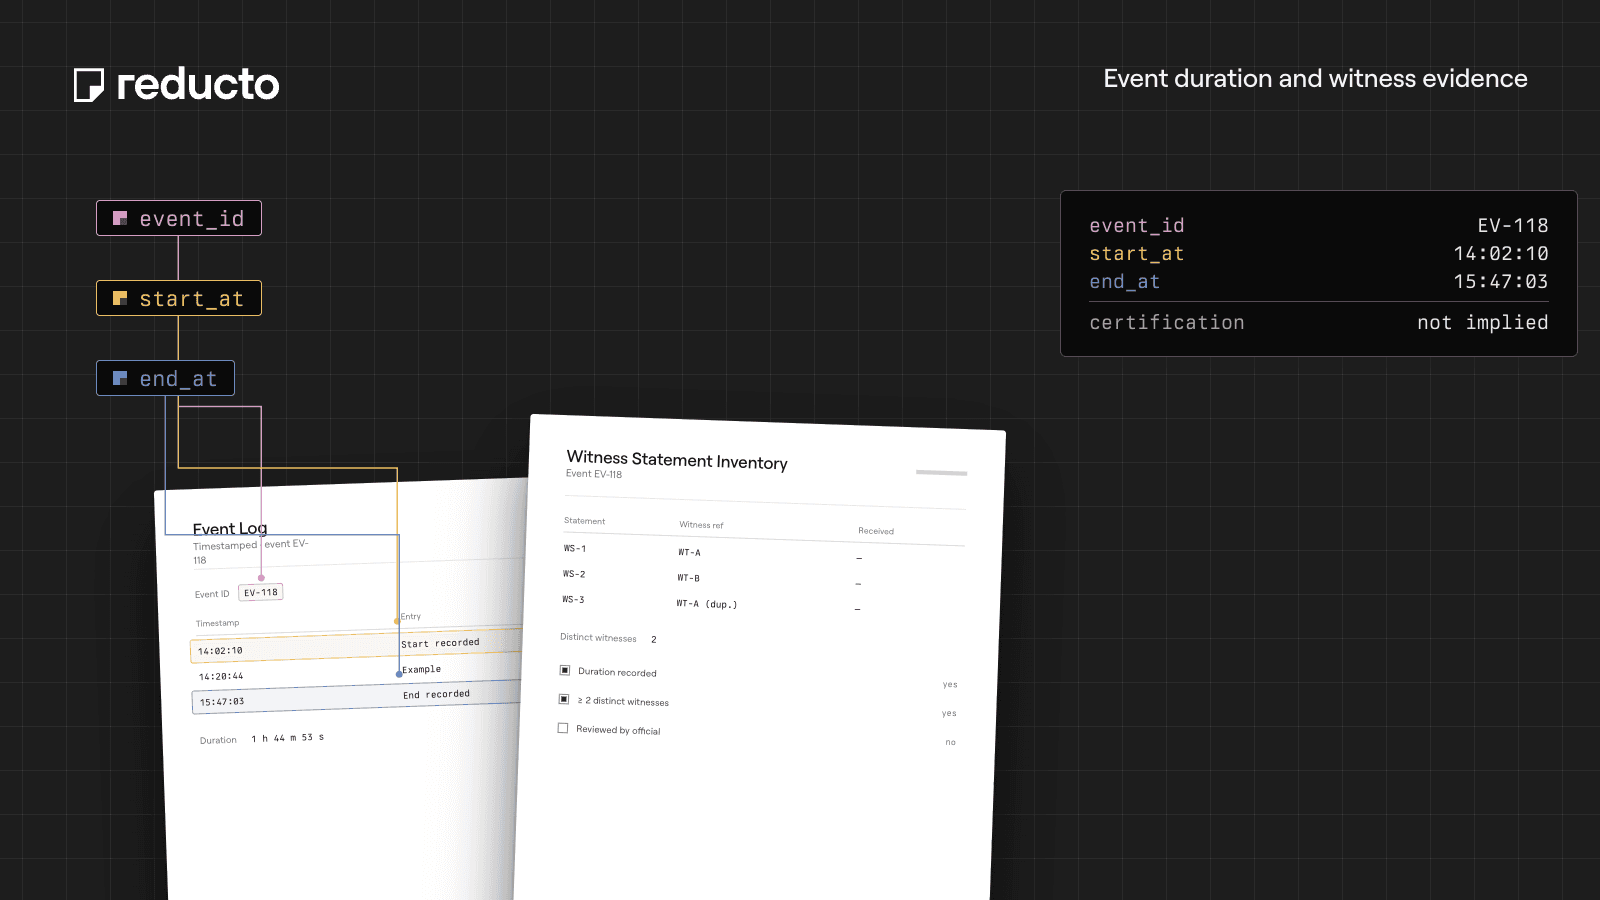Click the 14:20:44 timestamp in Event Log
The height and width of the screenshot is (900, 1600).
click(221, 676)
